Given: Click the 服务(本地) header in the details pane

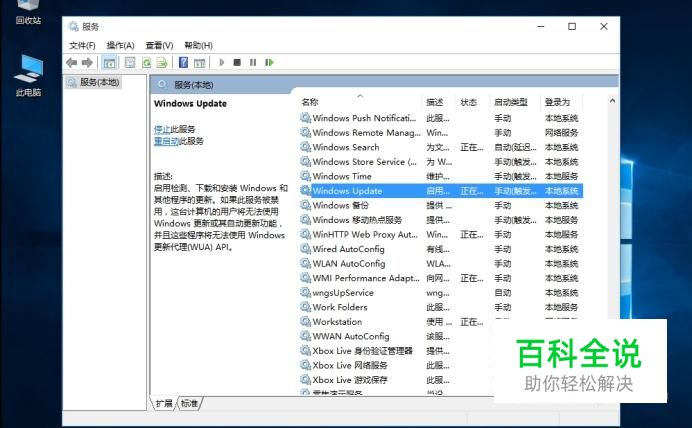Looking at the screenshot, I should point(194,85).
